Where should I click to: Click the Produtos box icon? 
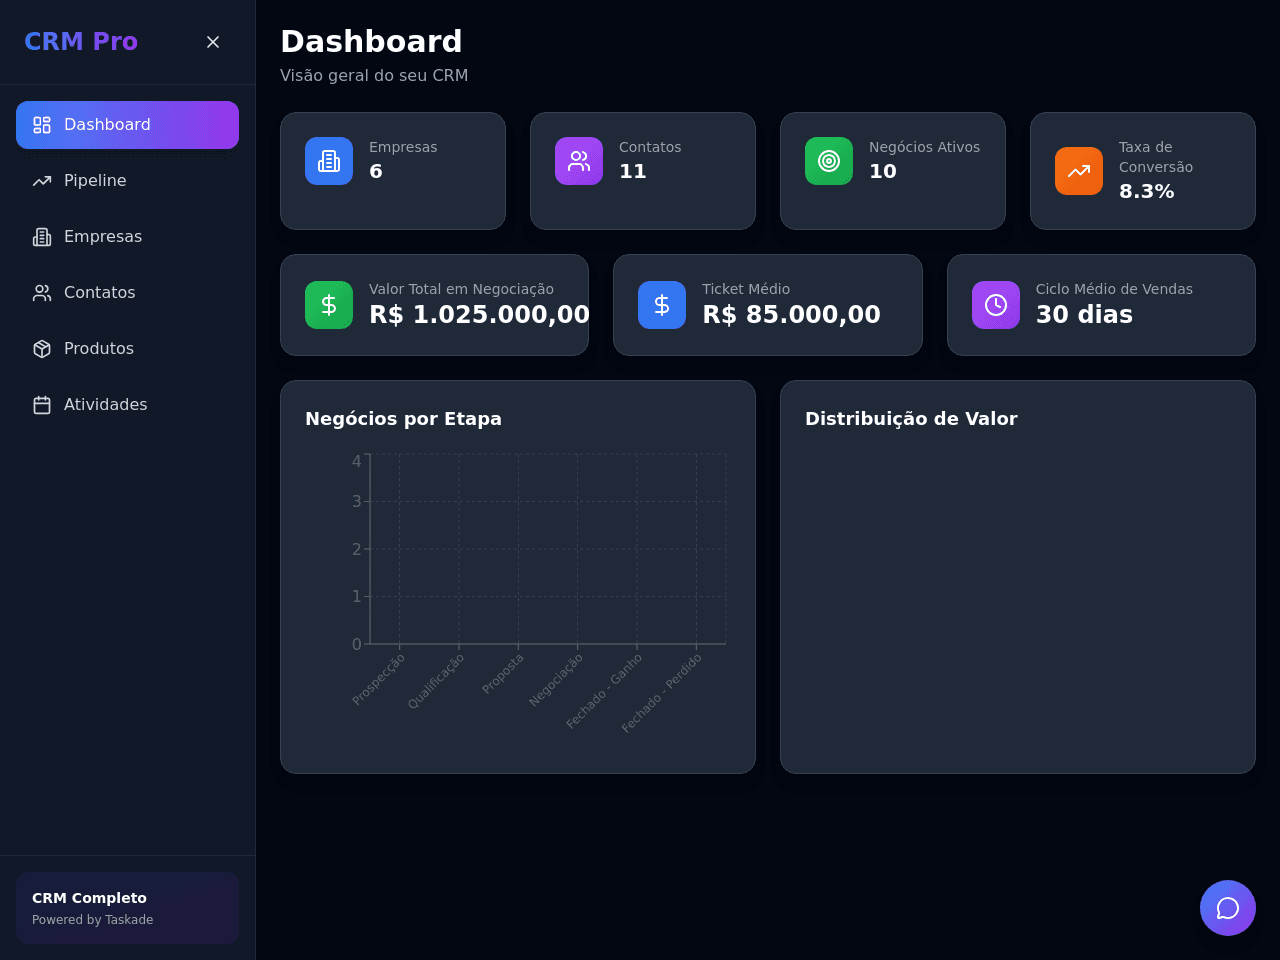[x=42, y=349]
